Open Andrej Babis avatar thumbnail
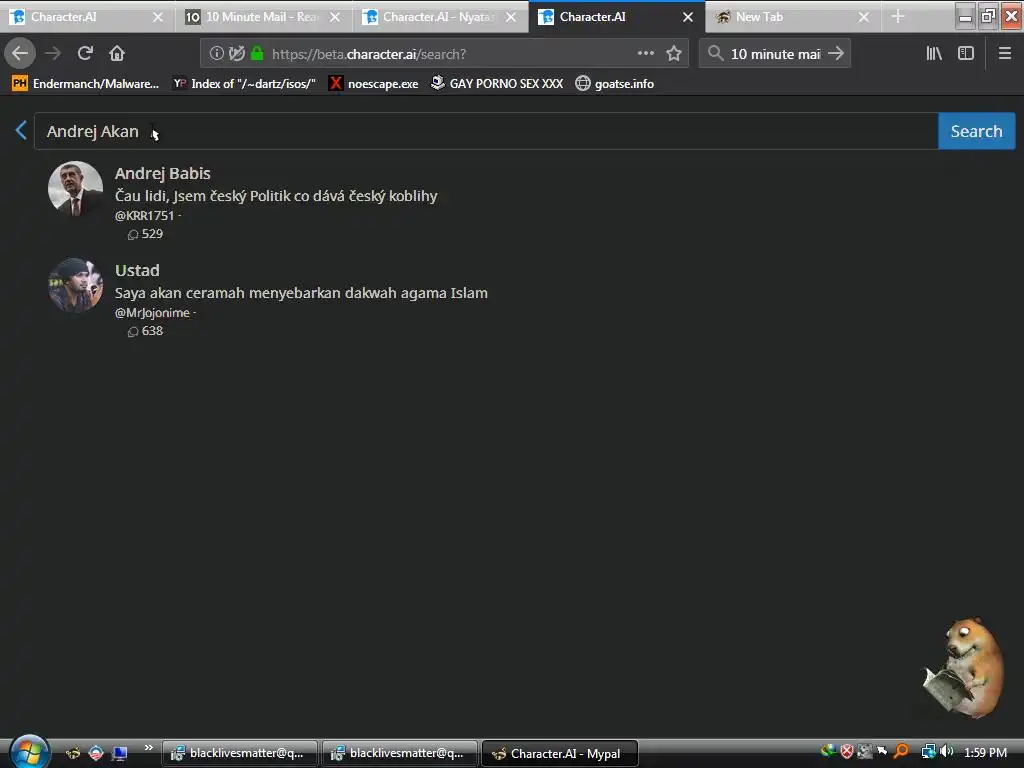1024x768 pixels. (x=76, y=189)
